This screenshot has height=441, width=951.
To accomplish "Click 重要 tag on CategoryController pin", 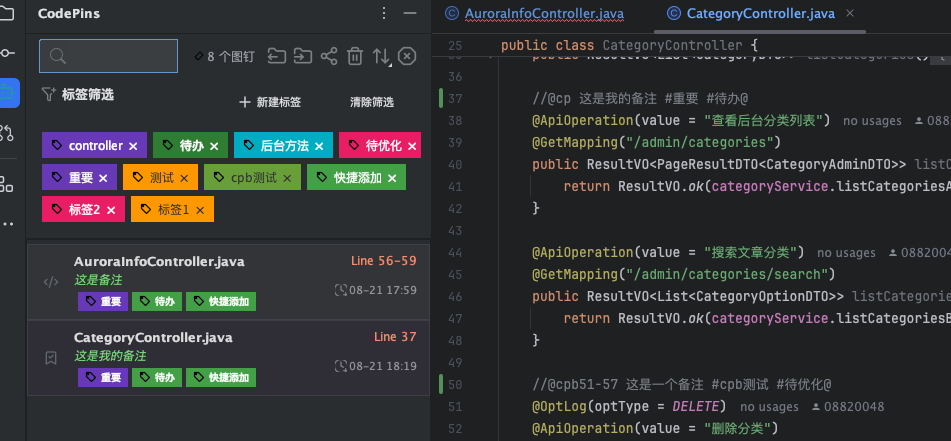I will 103,377.
